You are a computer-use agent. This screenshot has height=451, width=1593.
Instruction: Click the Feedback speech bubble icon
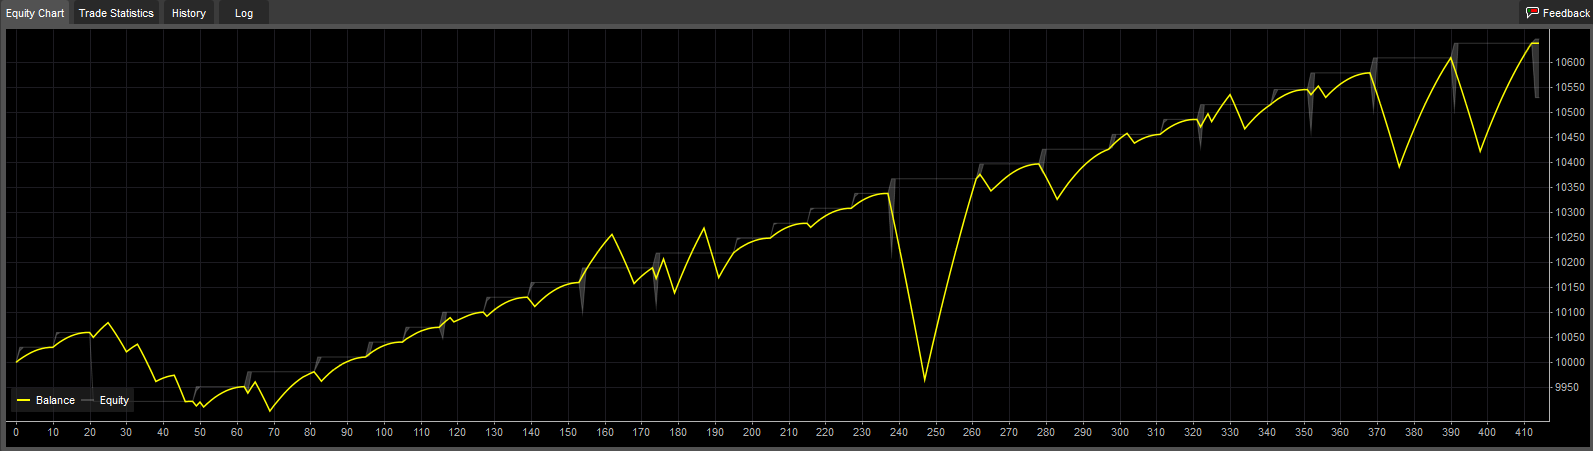[1532, 13]
